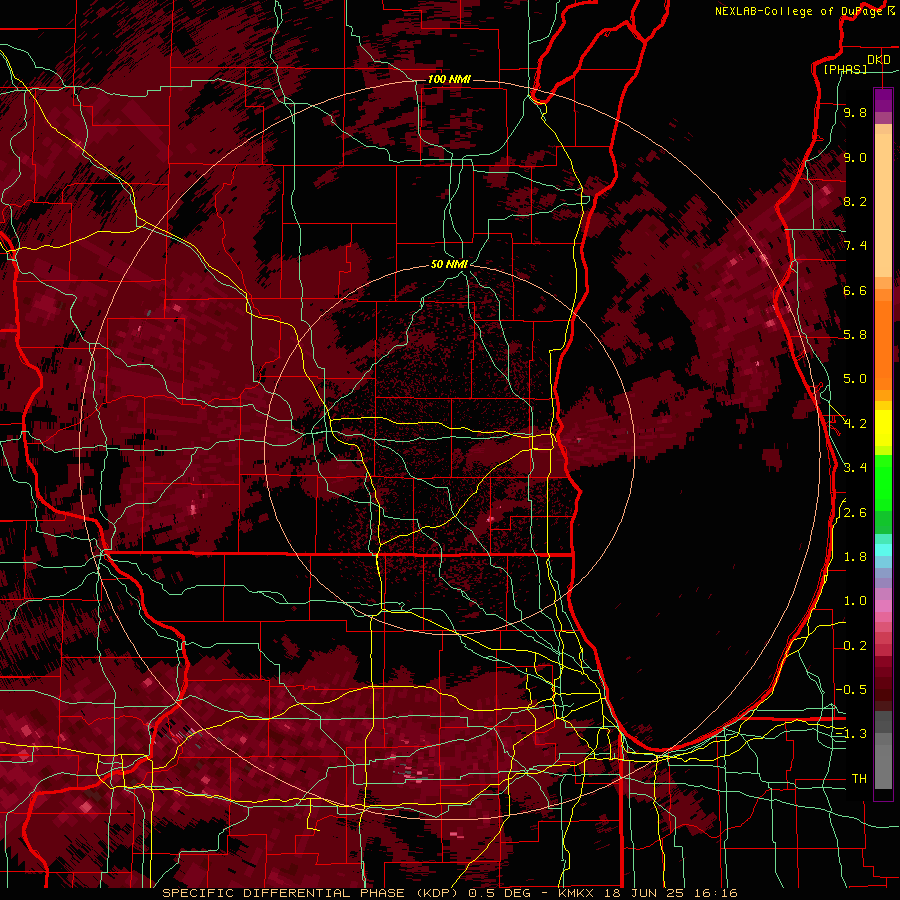Click the SPECIFIC DIFFERENTIAL PHASE (KDP) product title
The width and height of the screenshot is (900, 900).
pyautogui.click(x=312, y=893)
